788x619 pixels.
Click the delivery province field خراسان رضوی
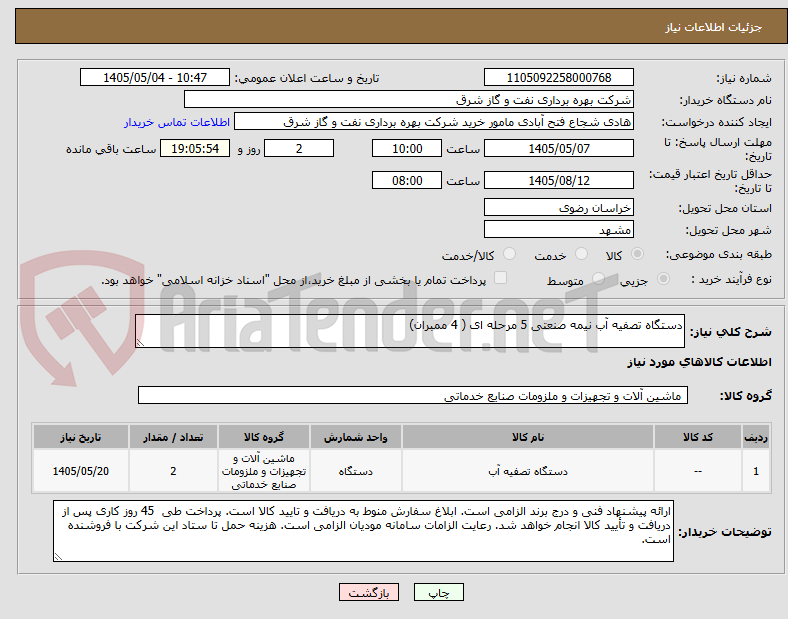(x=558, y=208)
